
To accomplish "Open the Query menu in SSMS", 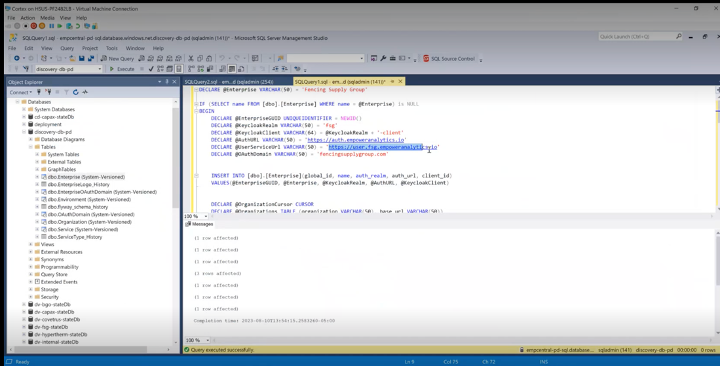I will click(67, 48).
